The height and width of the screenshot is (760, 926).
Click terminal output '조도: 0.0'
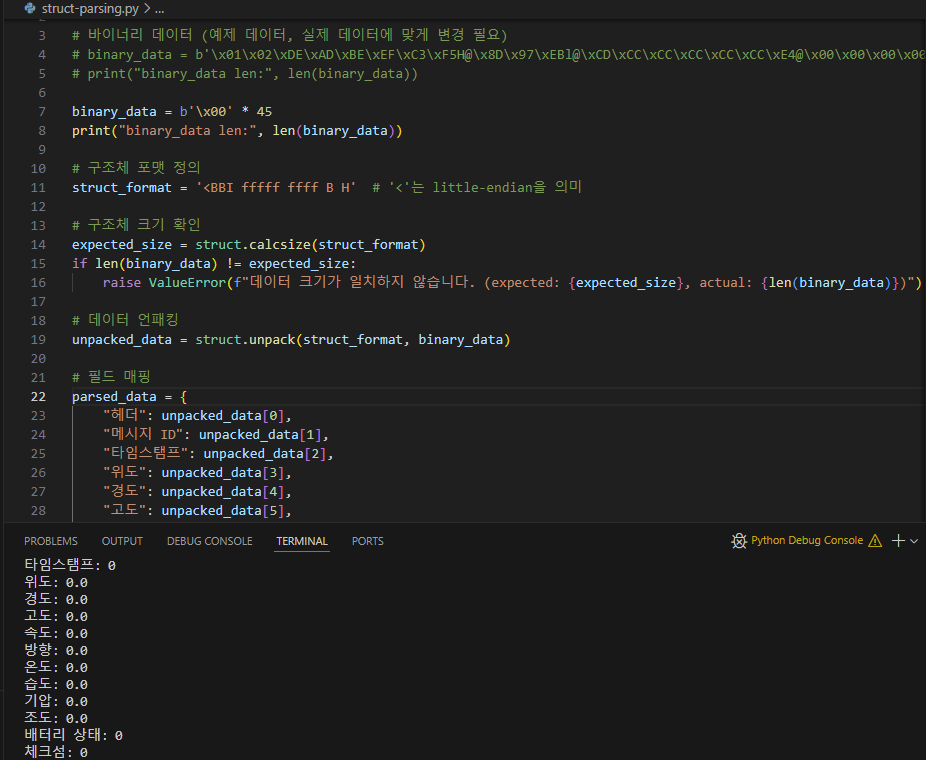(x=56, y=718)
